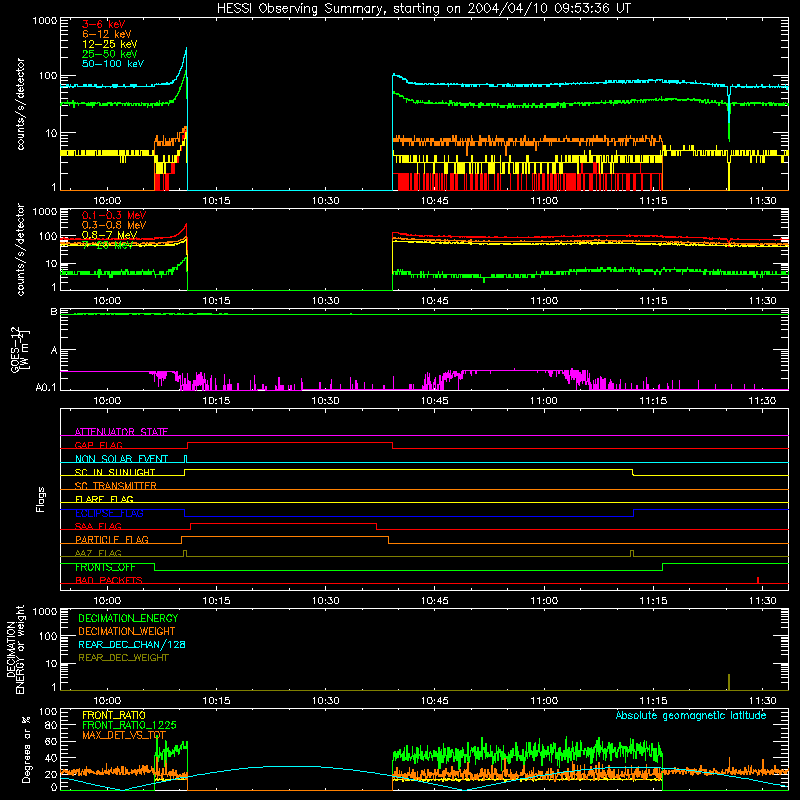The width and height of the screenshot is (800, 800).
Task: Select the DECIMATION_WEIGHT legend entry
Action: [x=127, y=631]
